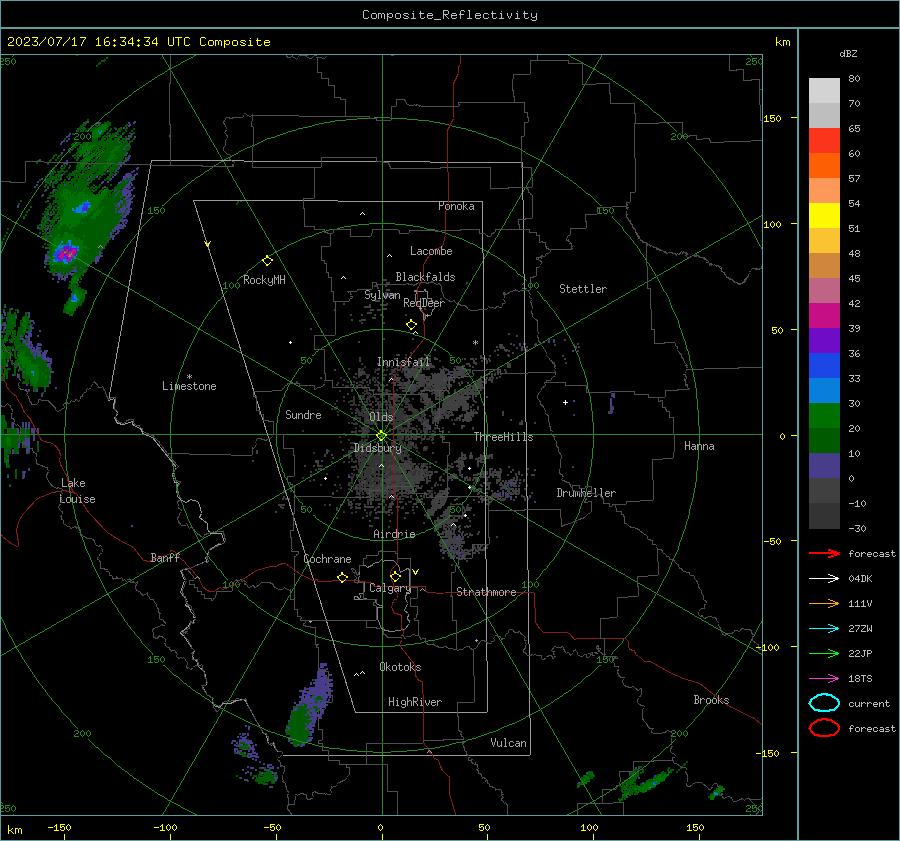Click the blue 33 dBZ color swatch

[x=824, y=366]
